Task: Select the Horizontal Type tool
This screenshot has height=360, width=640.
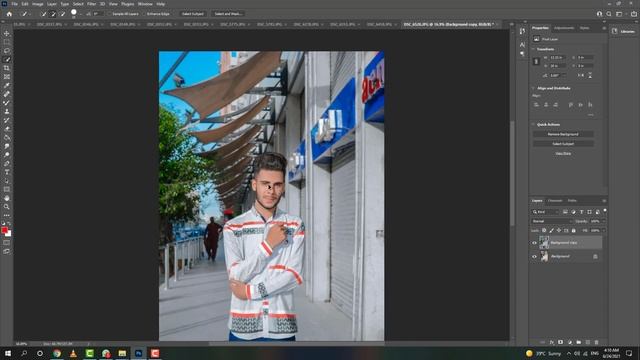Action: [x=7, y=172]
